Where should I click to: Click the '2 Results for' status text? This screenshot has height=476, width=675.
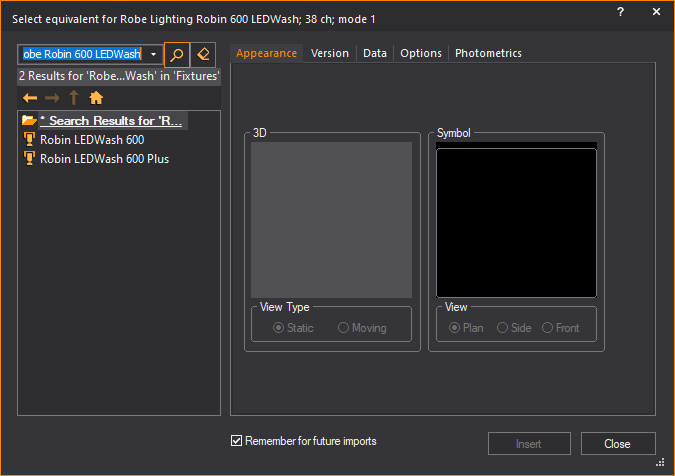point(119,76)
